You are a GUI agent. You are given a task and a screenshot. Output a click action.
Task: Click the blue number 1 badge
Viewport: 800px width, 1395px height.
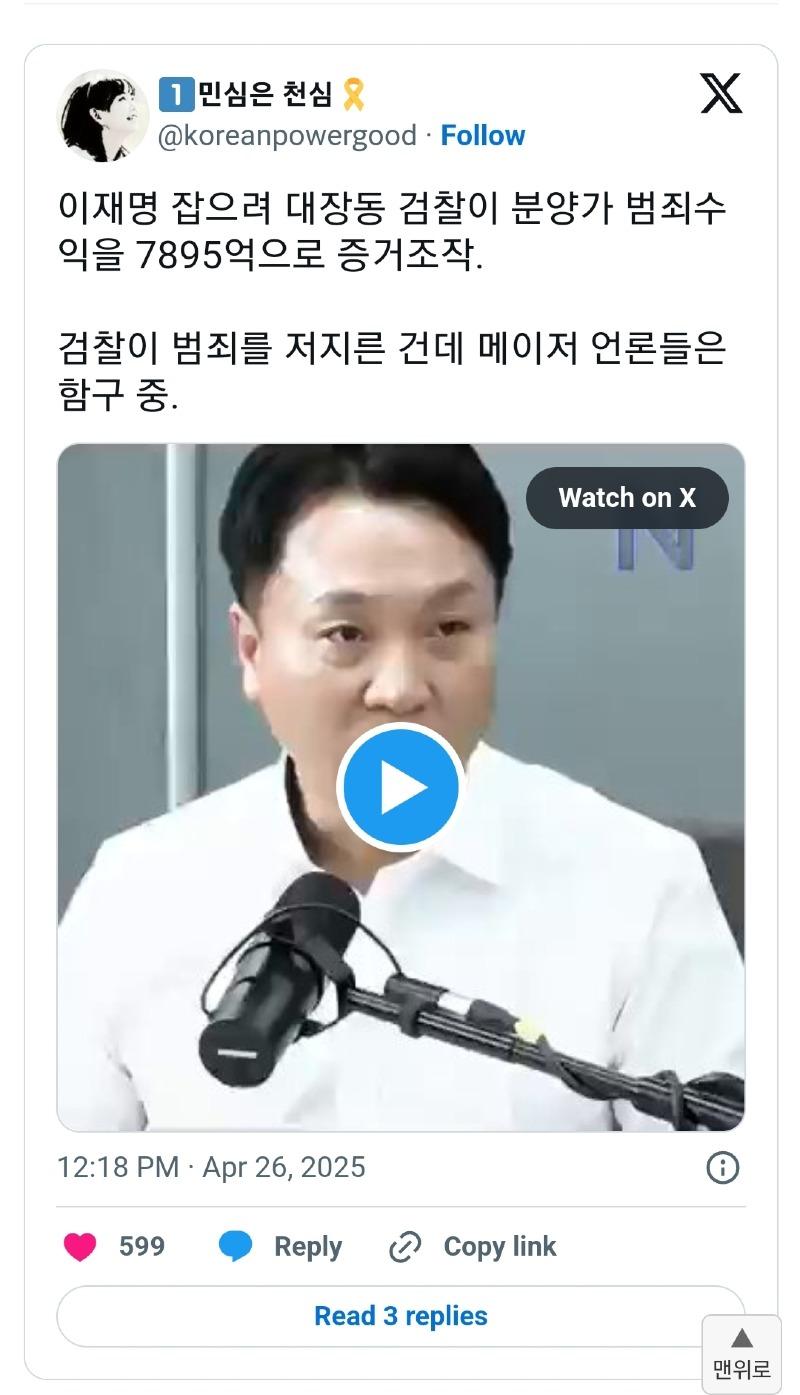coord(175,95)
